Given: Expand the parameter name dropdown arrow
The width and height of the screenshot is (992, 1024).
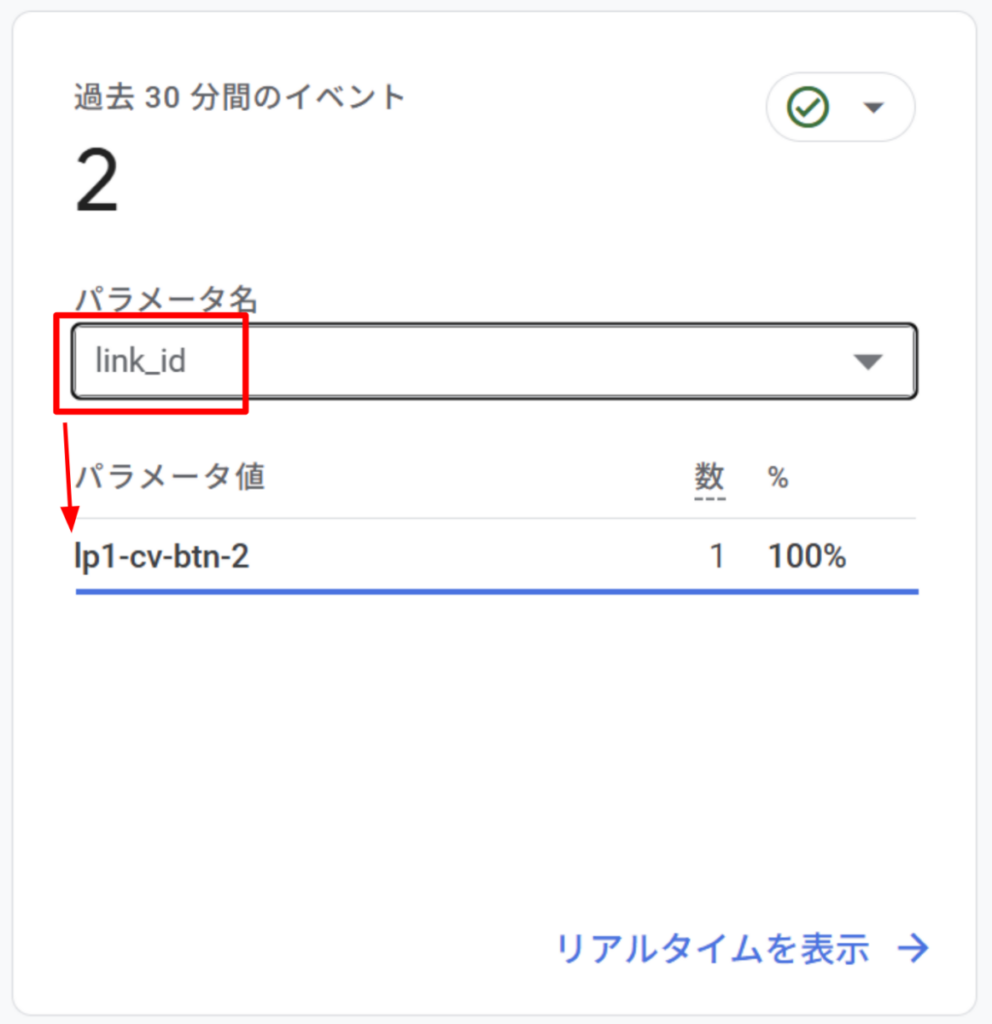Looking at the screenshot, I should (868, 362).
